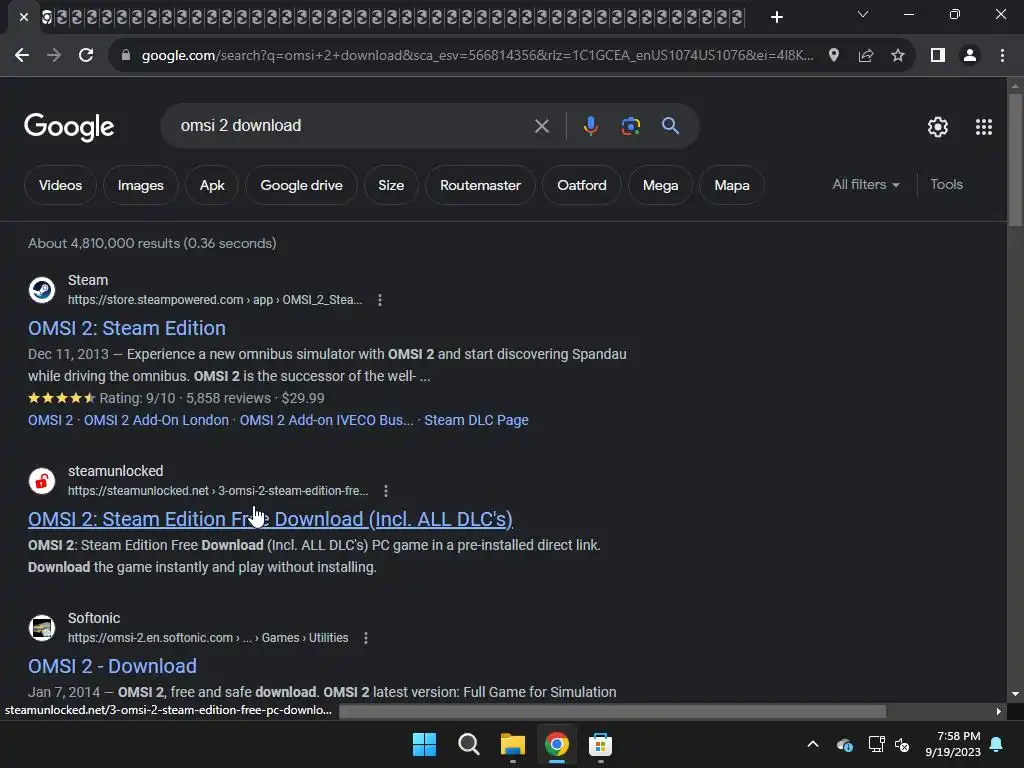This screenshot has height=768, width=1024.
Task: Bookmark this page with the star
Action: click(x=898, y=56)
